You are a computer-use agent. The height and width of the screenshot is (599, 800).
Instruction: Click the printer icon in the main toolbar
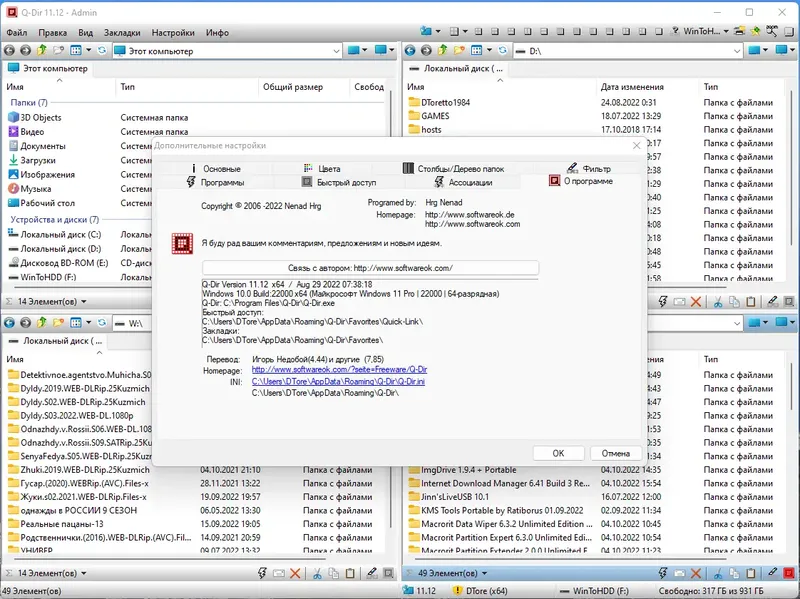739,32
